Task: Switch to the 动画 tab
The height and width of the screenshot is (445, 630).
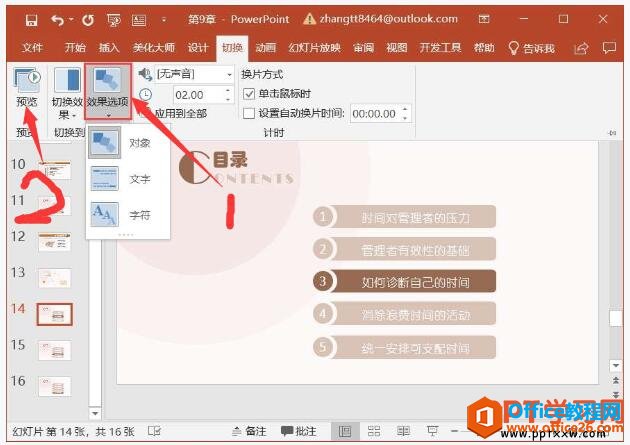Action: click(266, 48)
